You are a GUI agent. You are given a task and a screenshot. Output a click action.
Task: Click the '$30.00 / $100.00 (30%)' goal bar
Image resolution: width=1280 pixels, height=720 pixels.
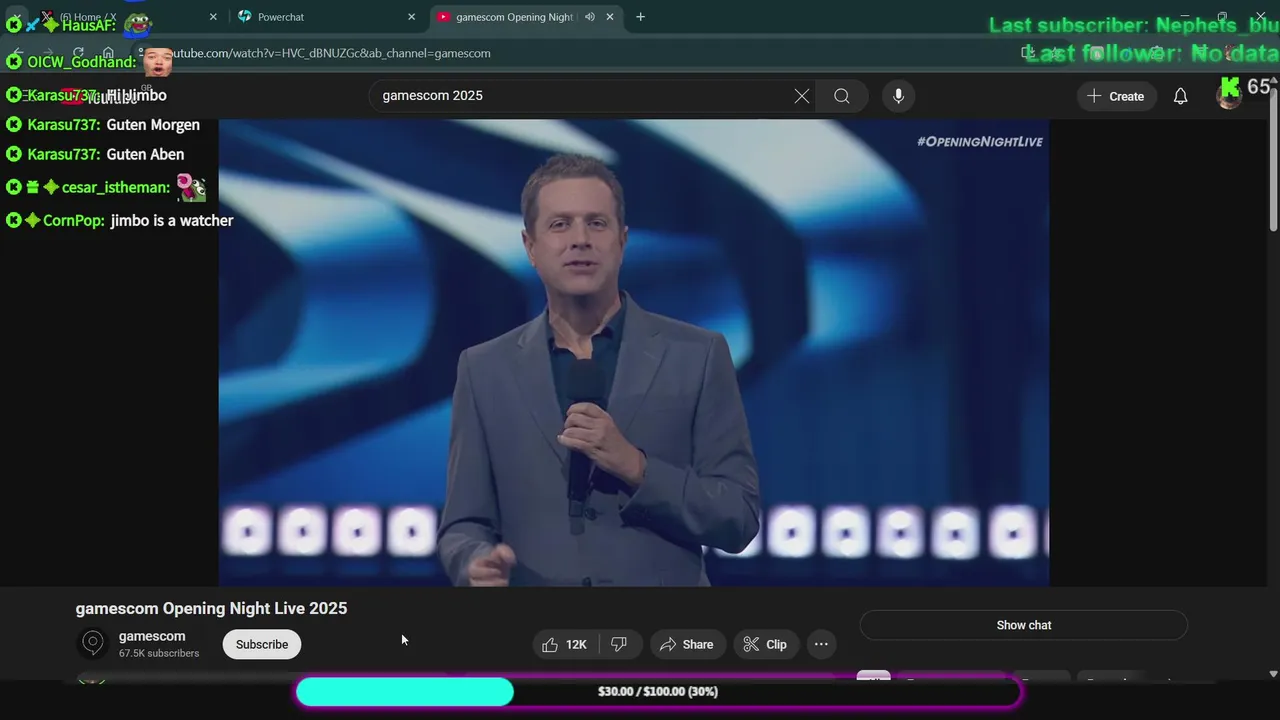pos(658,691)
